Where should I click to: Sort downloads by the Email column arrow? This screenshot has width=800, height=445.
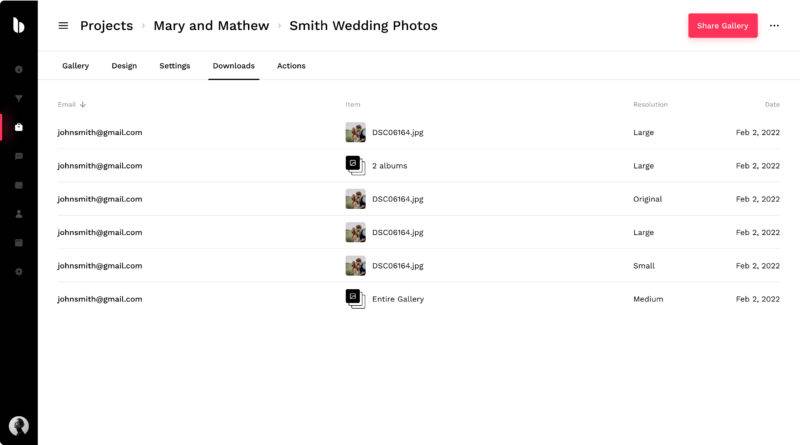(83, 105)
